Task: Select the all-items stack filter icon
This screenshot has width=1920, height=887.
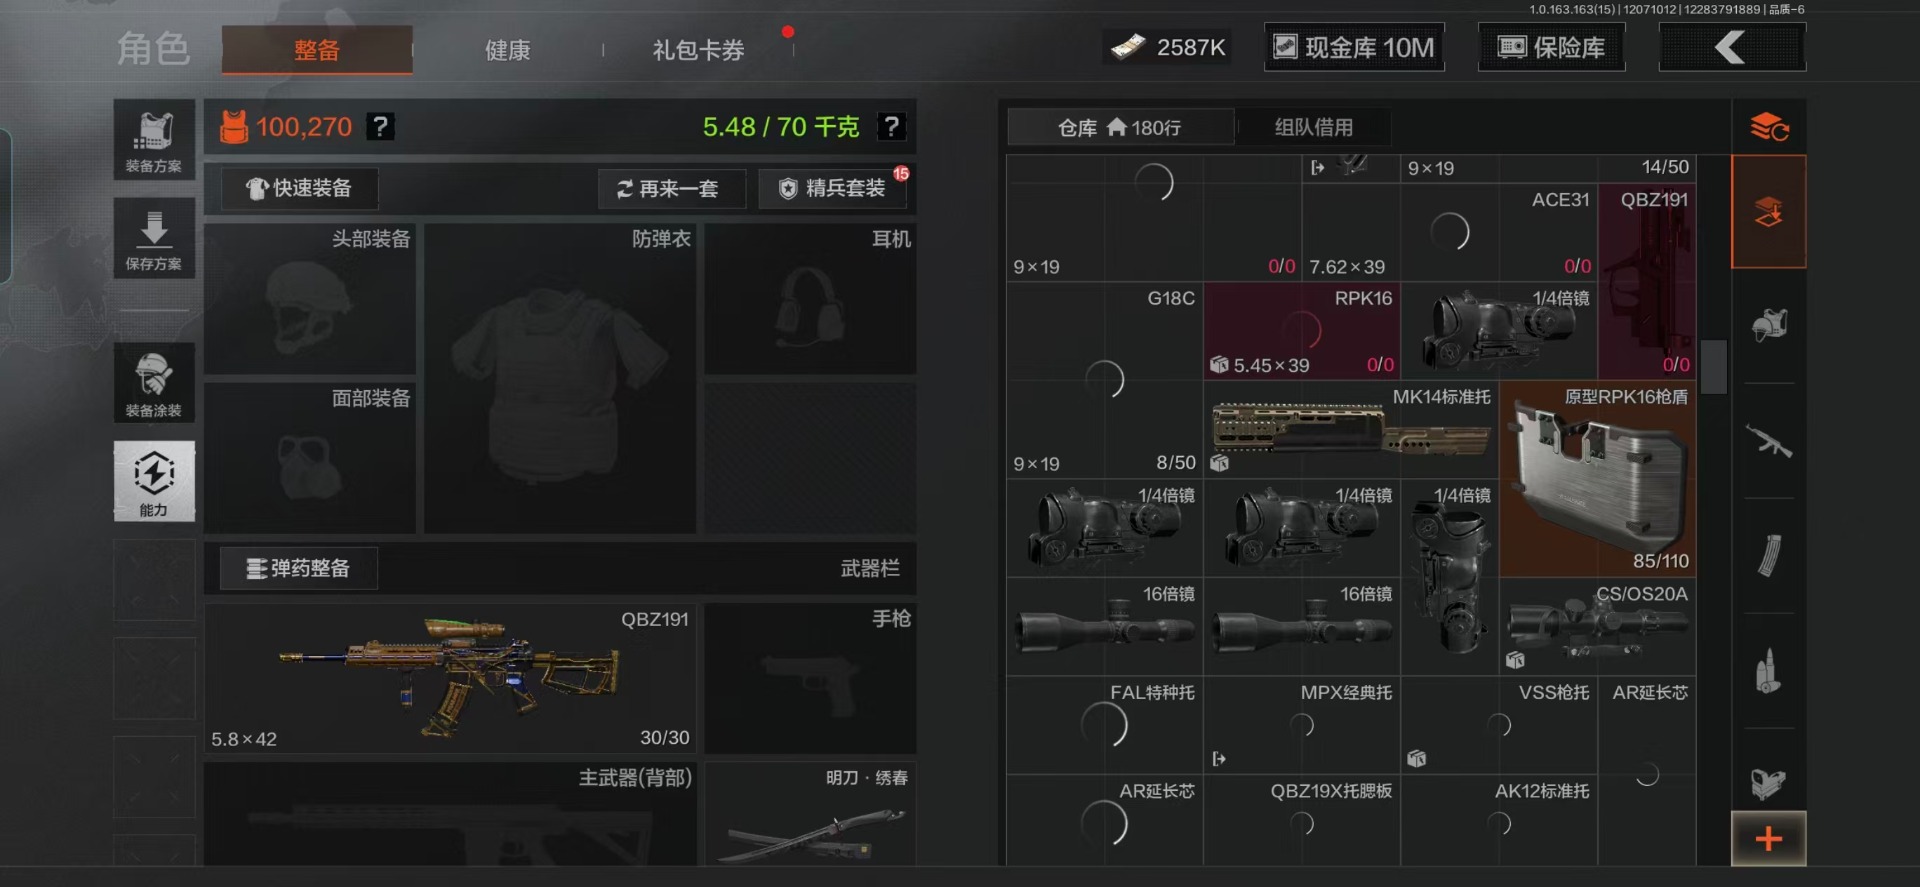Action: (1768, 212)
